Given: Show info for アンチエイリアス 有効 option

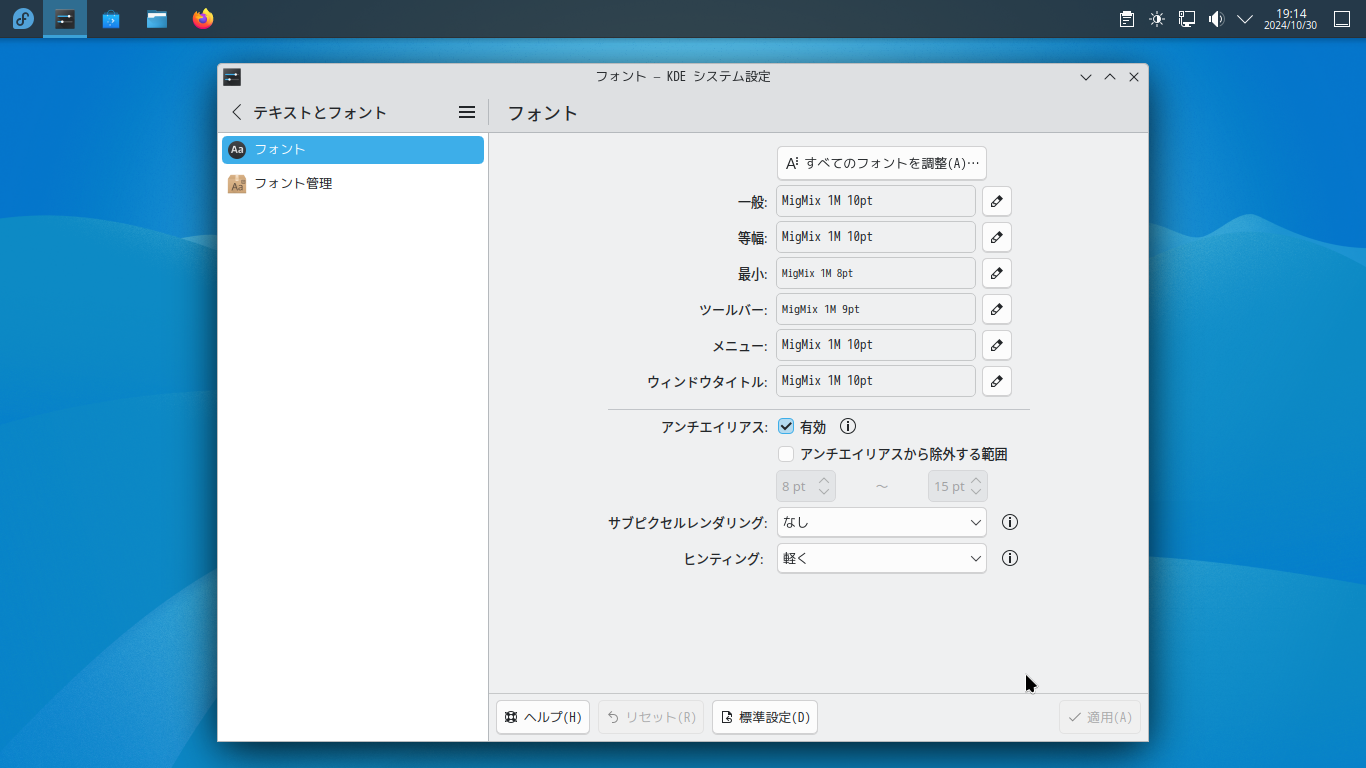Looking at the screenshot, I should tap(848, 426).
